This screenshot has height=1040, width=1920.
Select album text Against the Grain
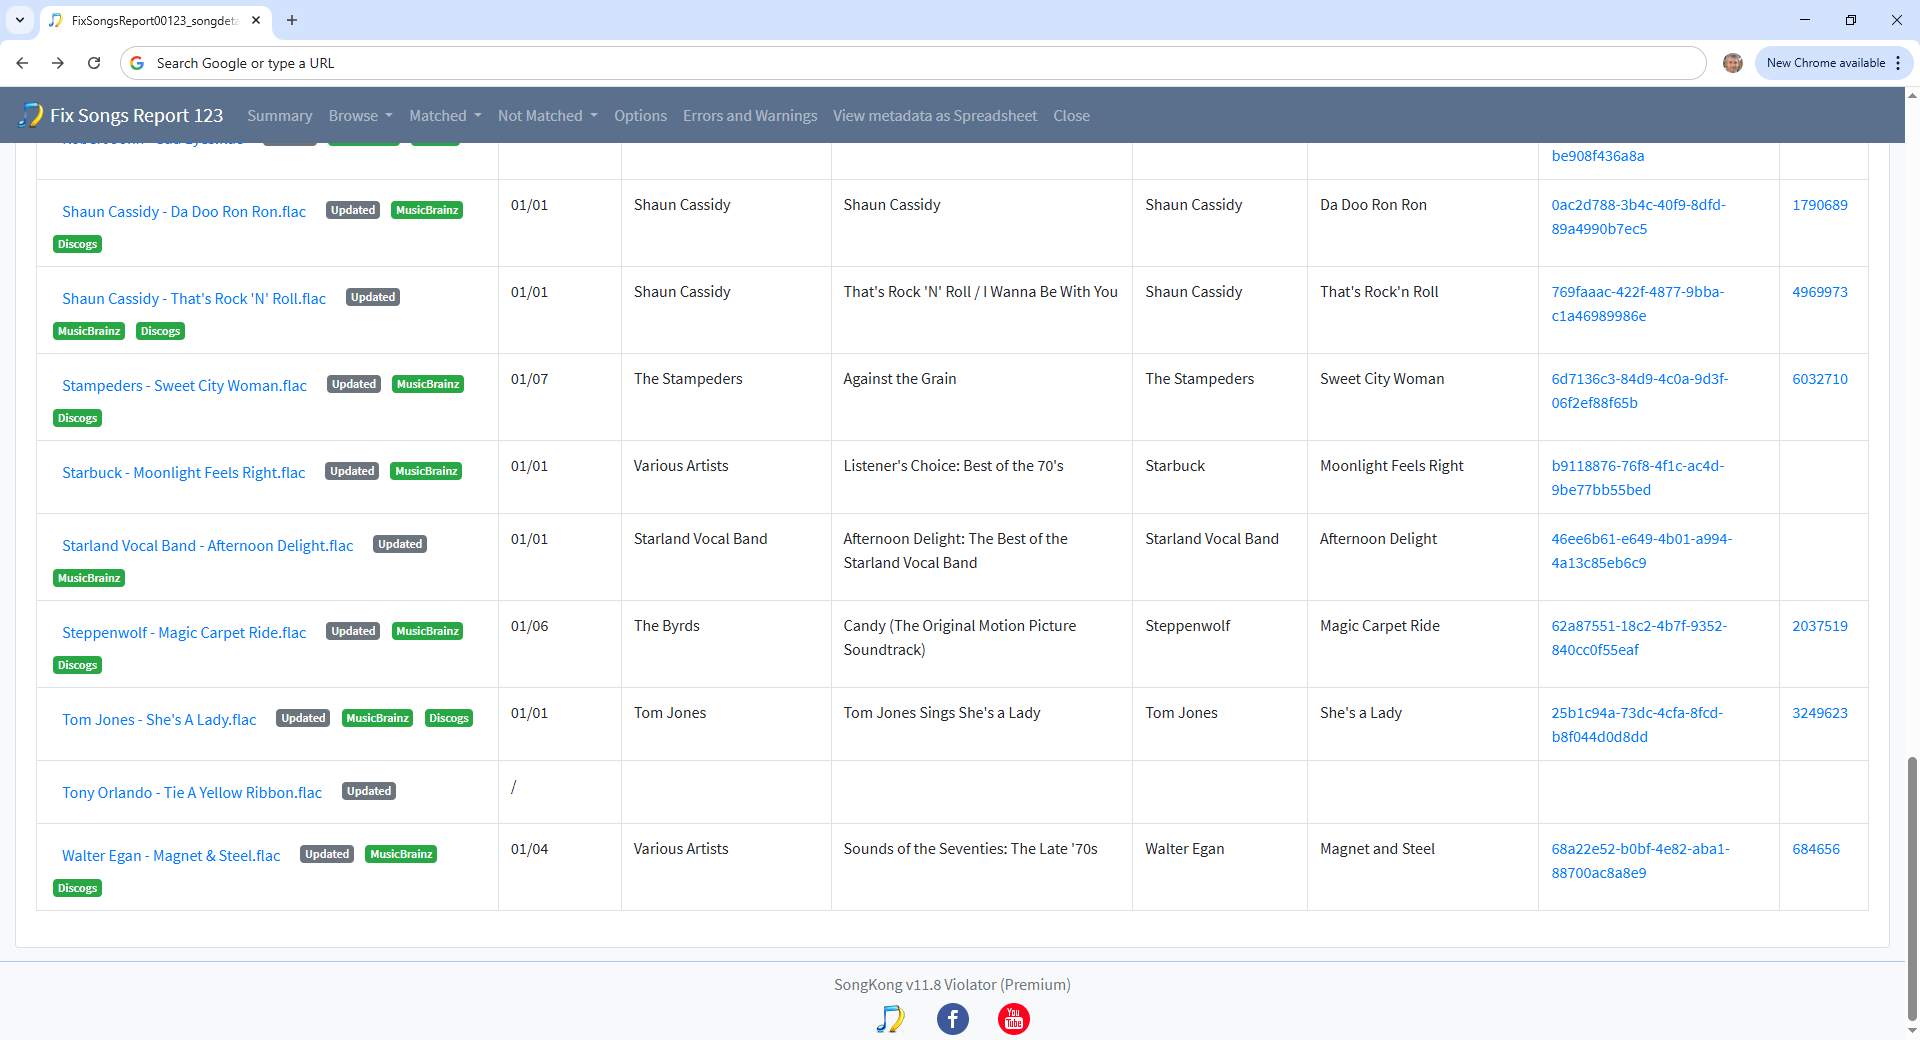click(x=899, y=379)
